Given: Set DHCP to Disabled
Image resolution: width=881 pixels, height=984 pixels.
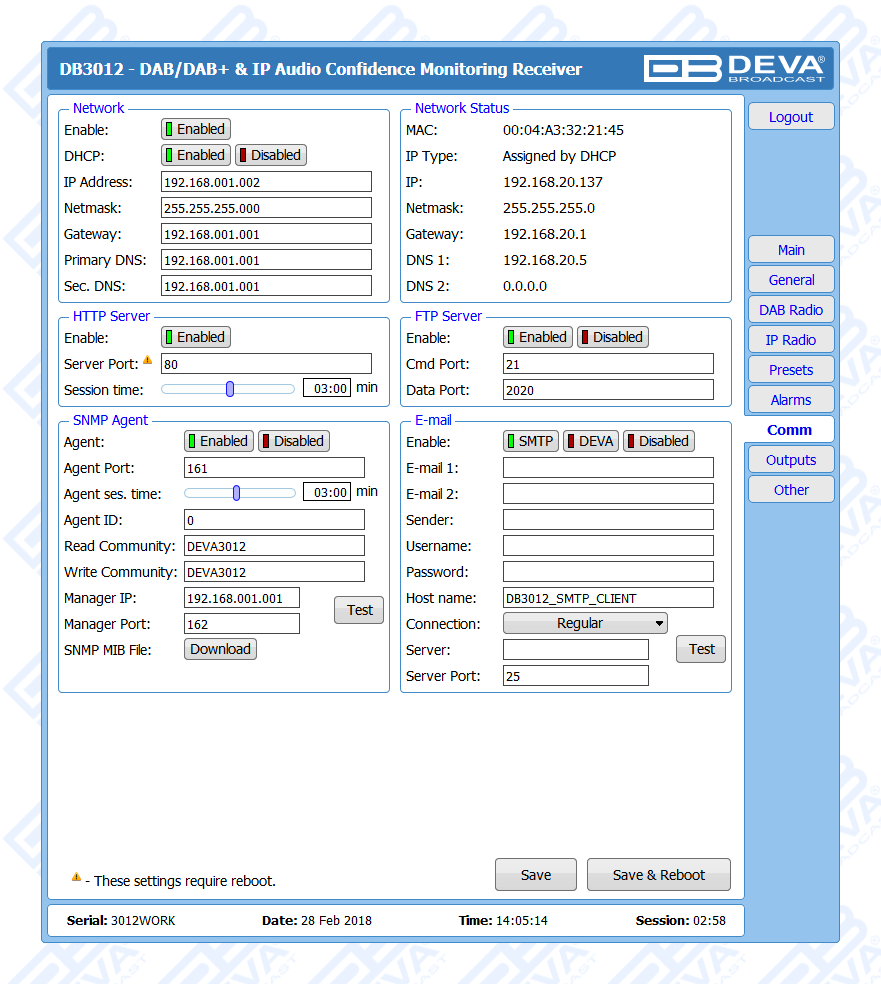Looking at the screenshot, I should point(270,155).
